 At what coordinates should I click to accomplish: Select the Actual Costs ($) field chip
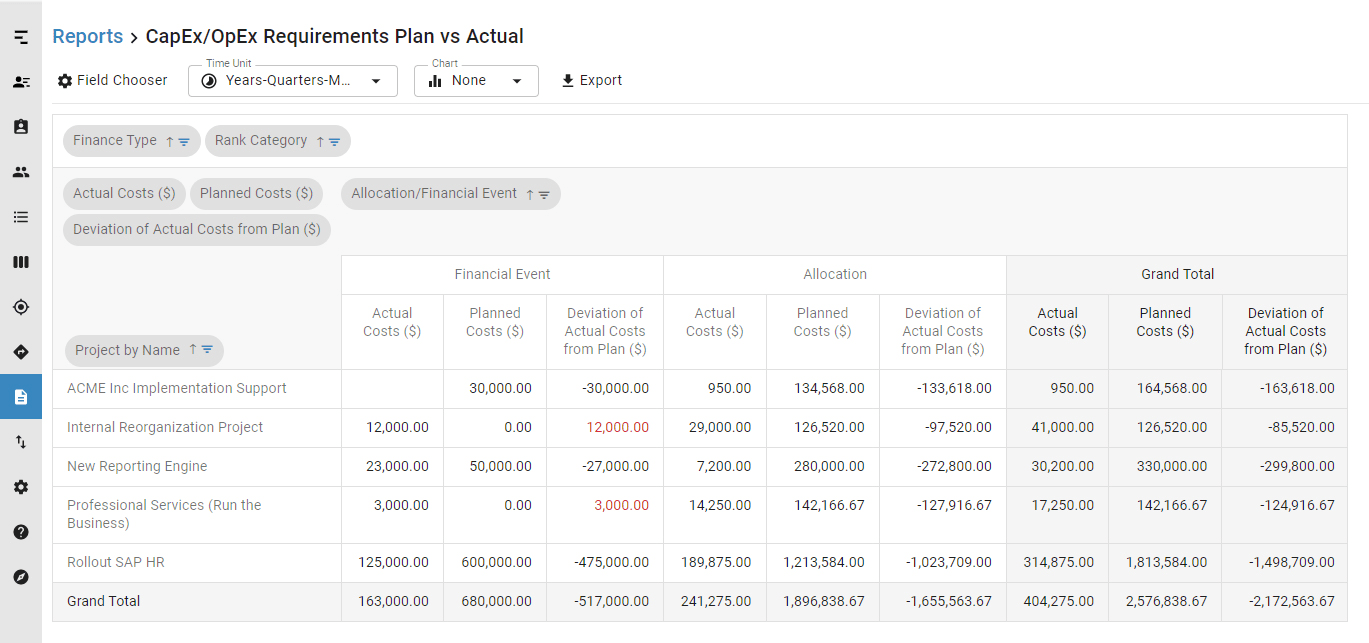[124, 194]
